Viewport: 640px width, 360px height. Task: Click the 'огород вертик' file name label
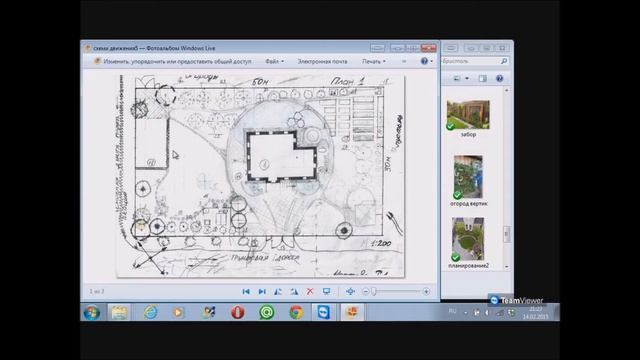pos(469,203)
